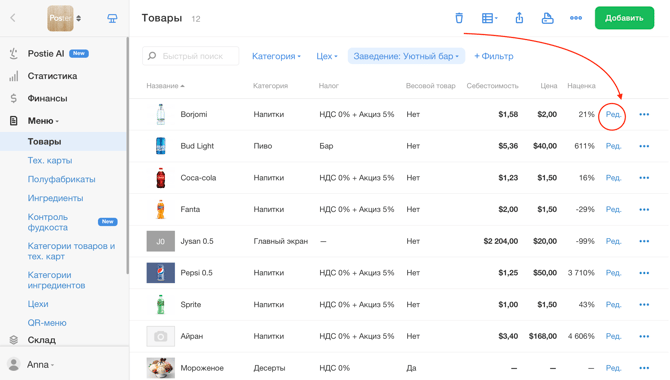Click the Fanta bottle thumbnail
Viewport: 670px width, 380px height.
[x=161, y=209]
